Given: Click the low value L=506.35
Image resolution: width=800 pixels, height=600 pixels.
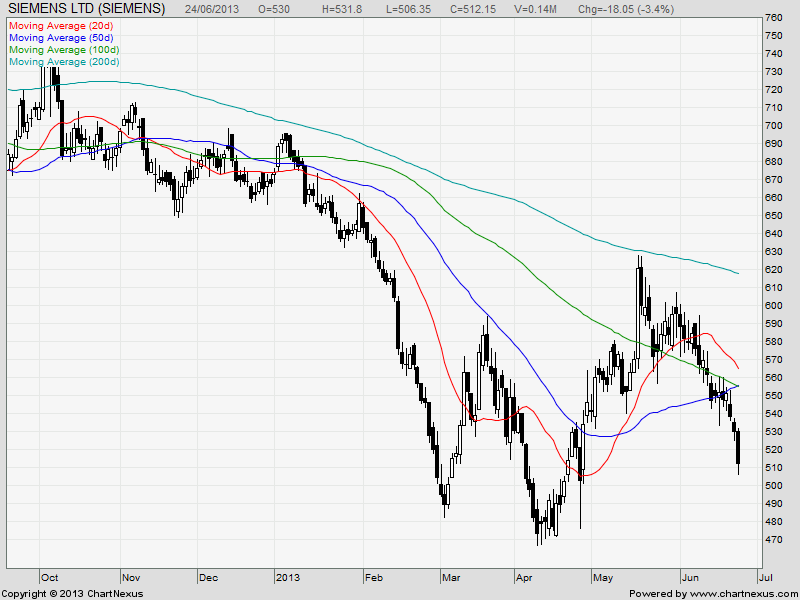Looking at the screenshot, I should [x=408, y=9].
